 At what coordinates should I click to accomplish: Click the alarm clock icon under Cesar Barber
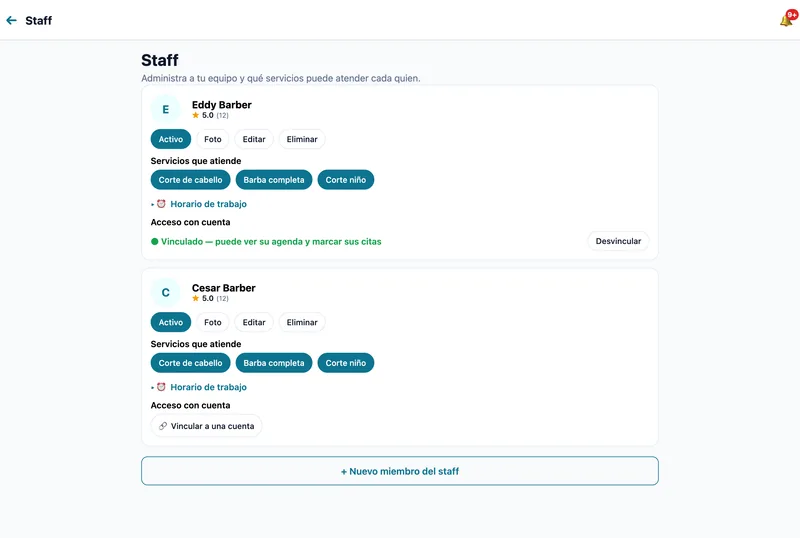pyautogui.click(x=161, y=387)
